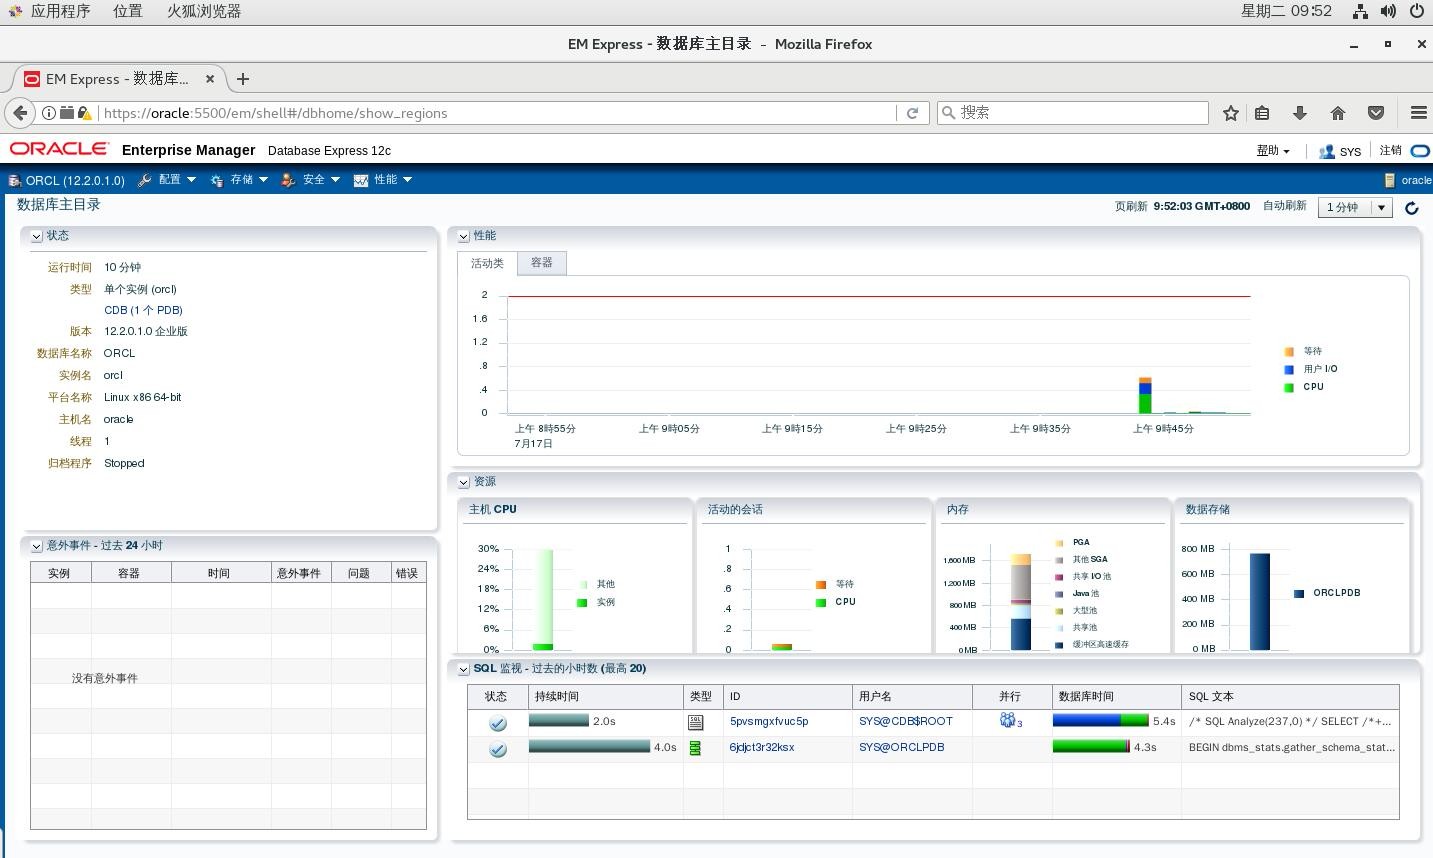This screenshot has width=1433, height=858.
Task: Click the CPU legend green swatch in performance chart
Action: (1289, 387)
